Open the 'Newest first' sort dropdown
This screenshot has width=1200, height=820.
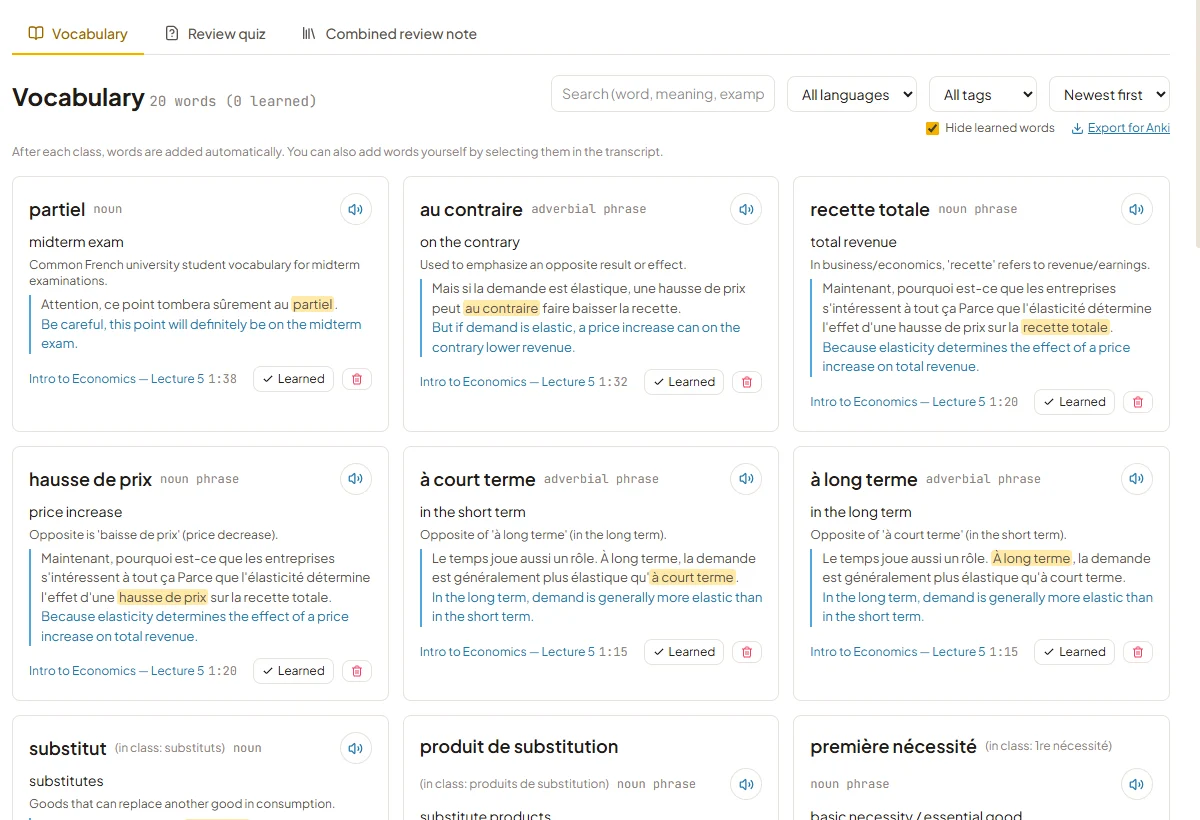tap(1109, 94)
